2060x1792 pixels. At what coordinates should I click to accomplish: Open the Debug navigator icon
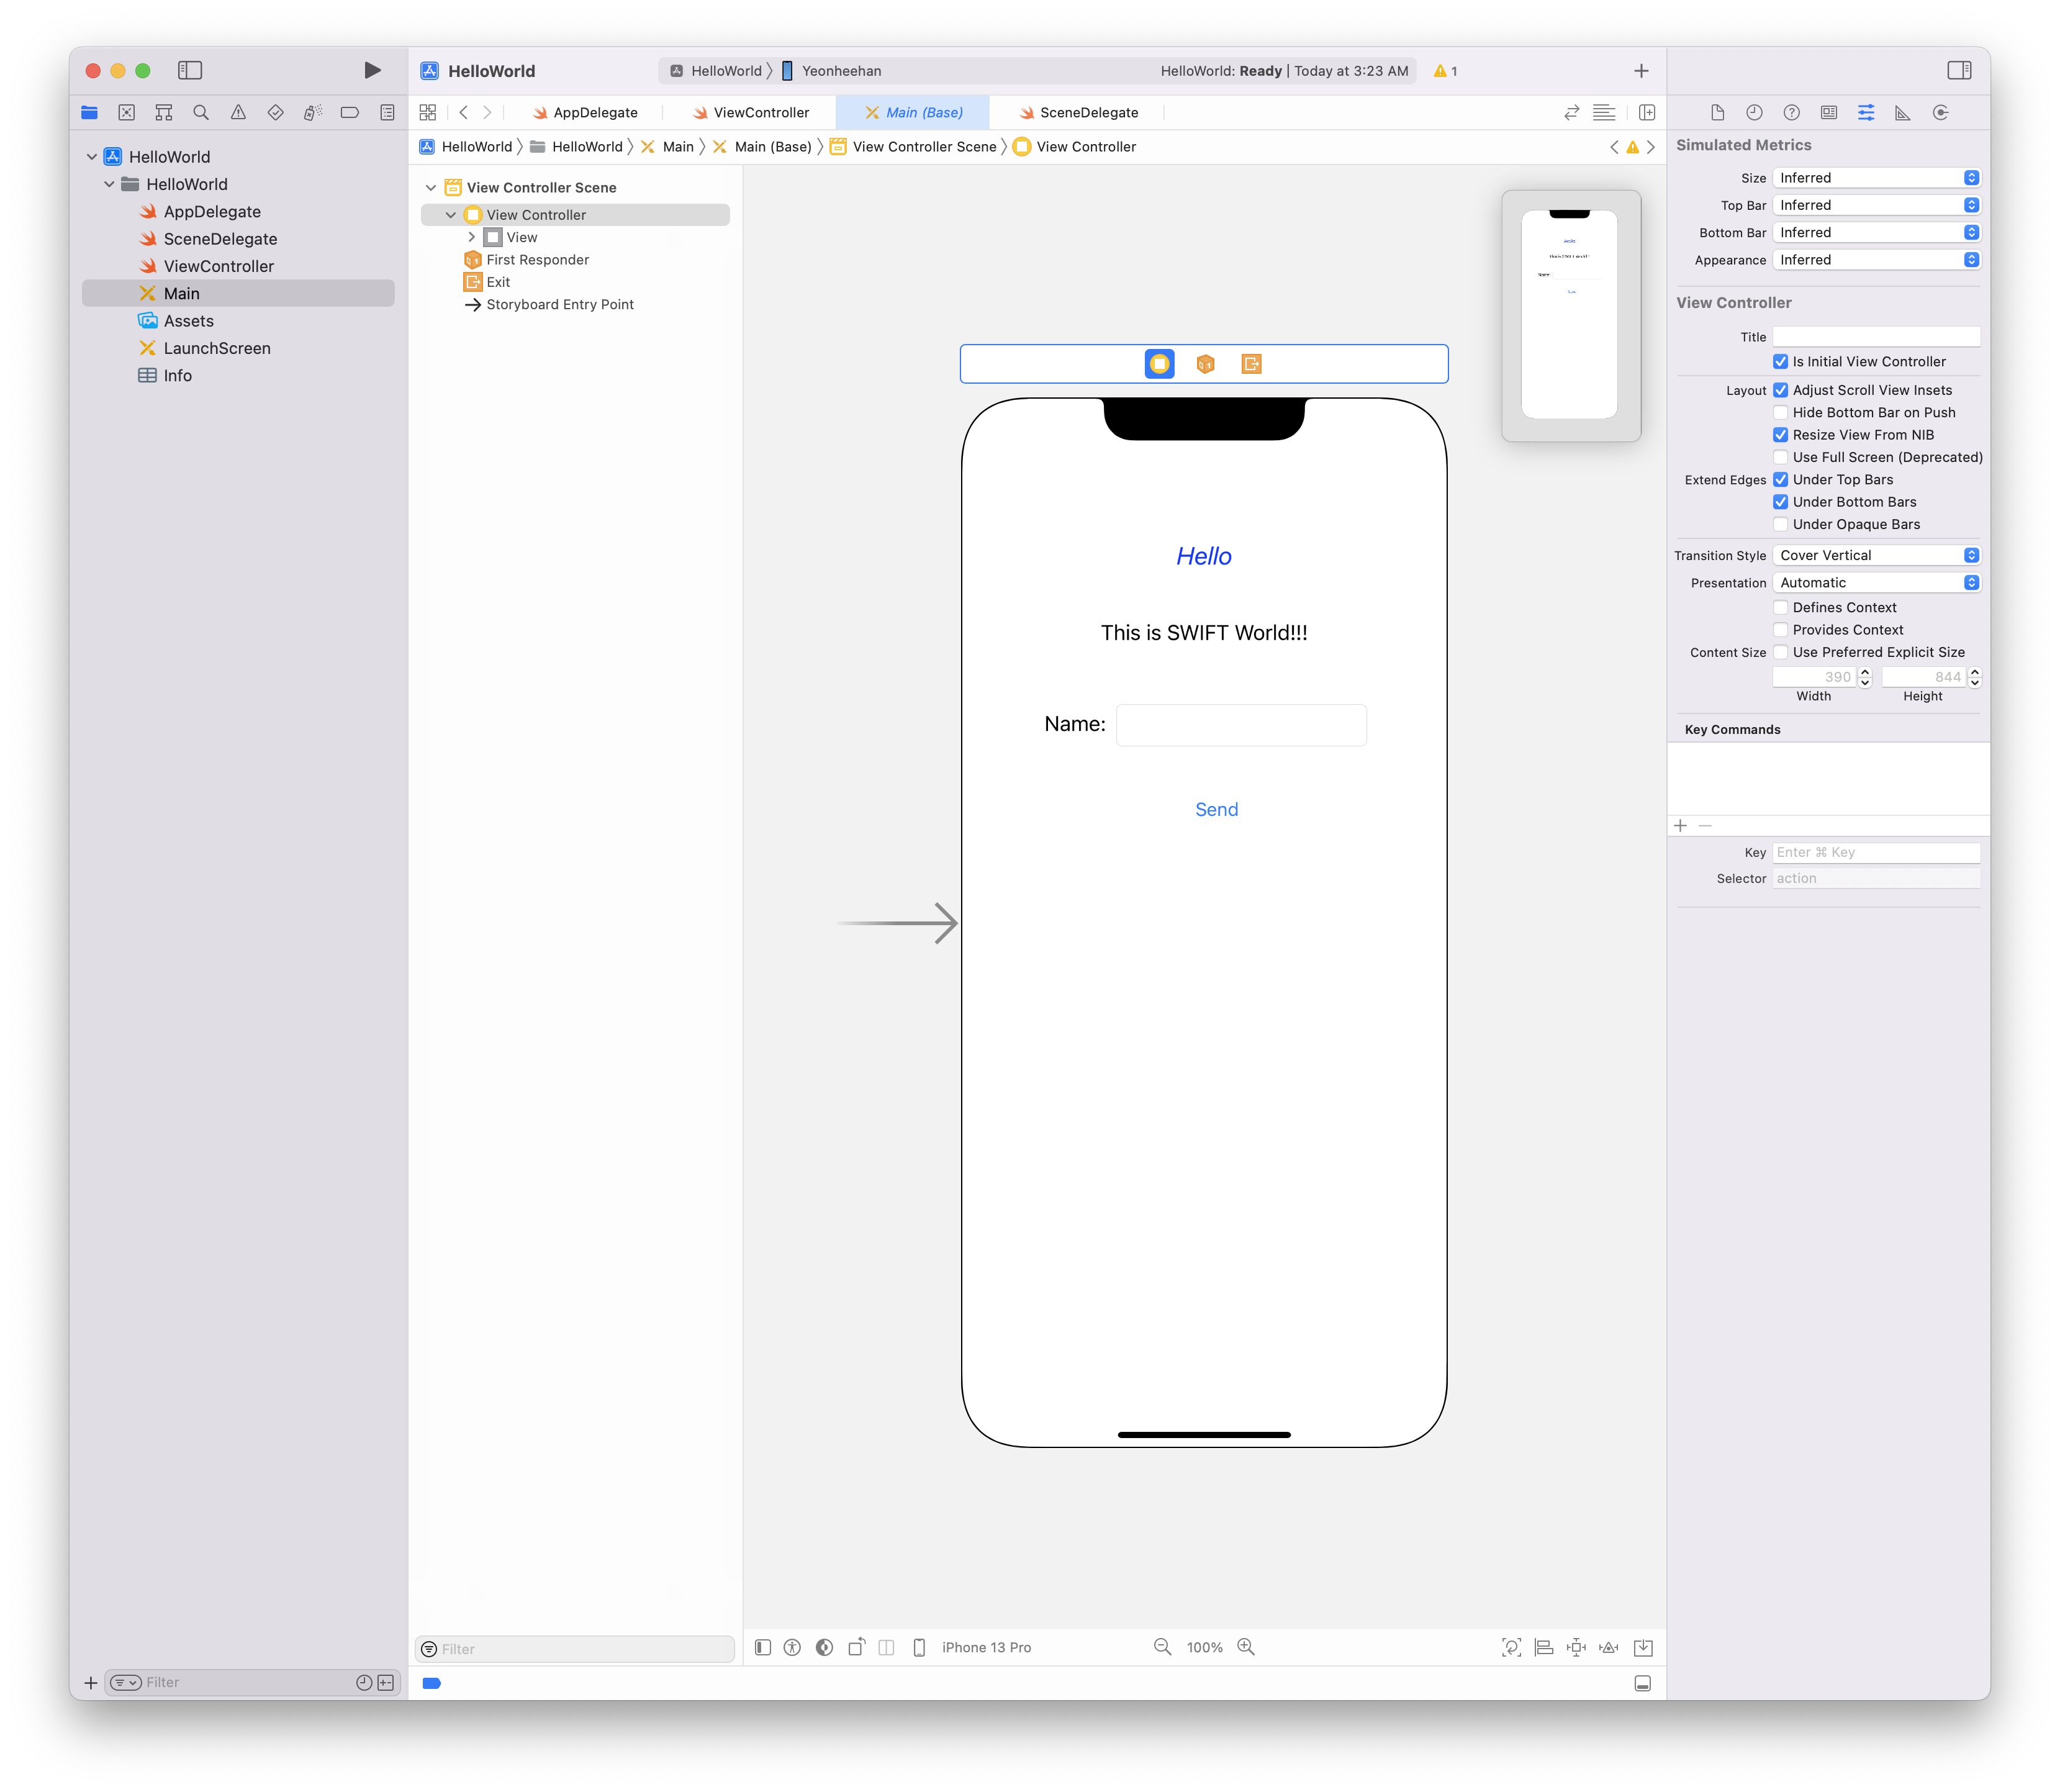[313, 112]
